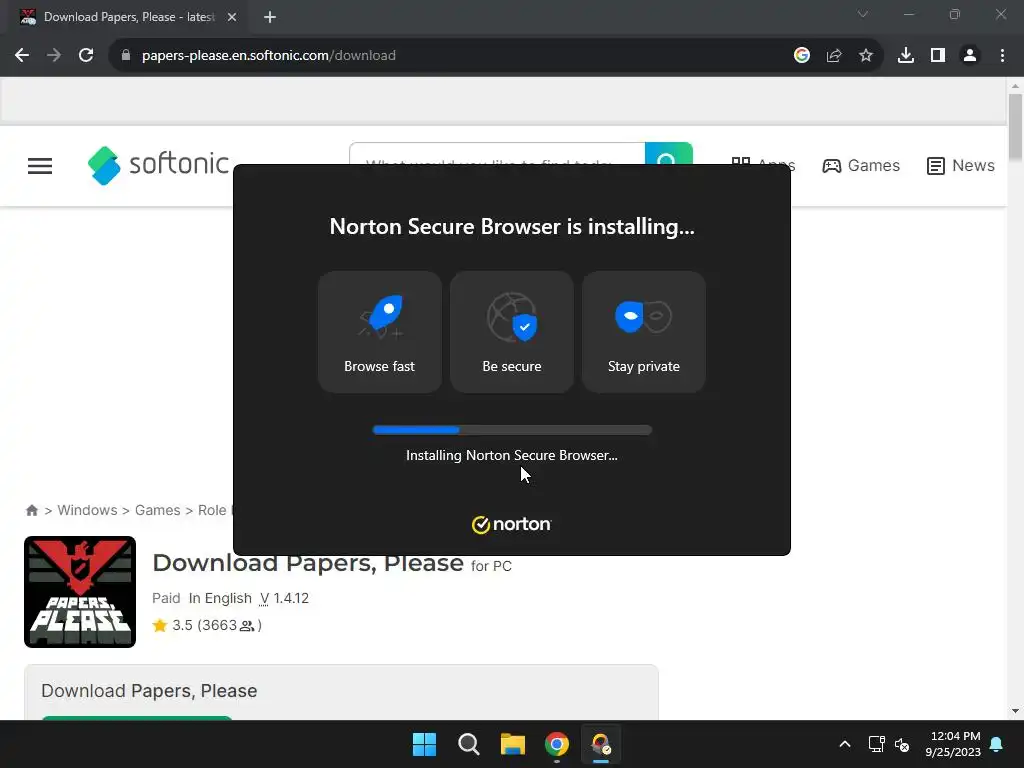Click the Norton installer taskbar icon

tap(601, 744)
